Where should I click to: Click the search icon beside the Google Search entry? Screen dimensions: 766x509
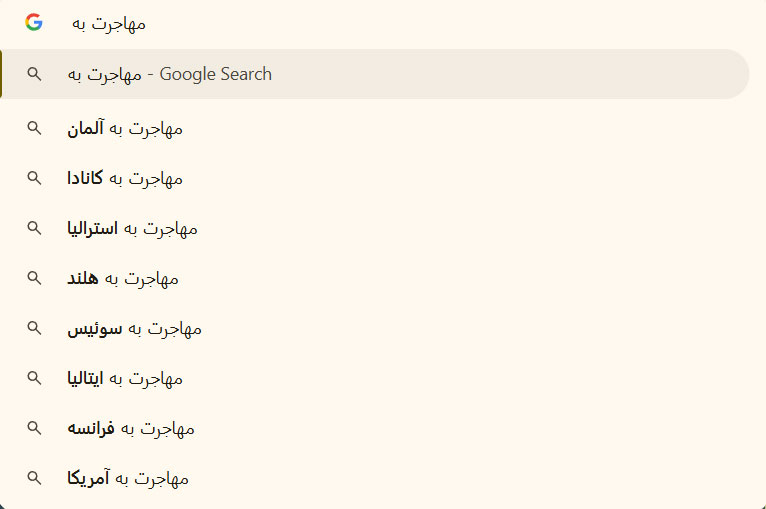pos(34,74)
